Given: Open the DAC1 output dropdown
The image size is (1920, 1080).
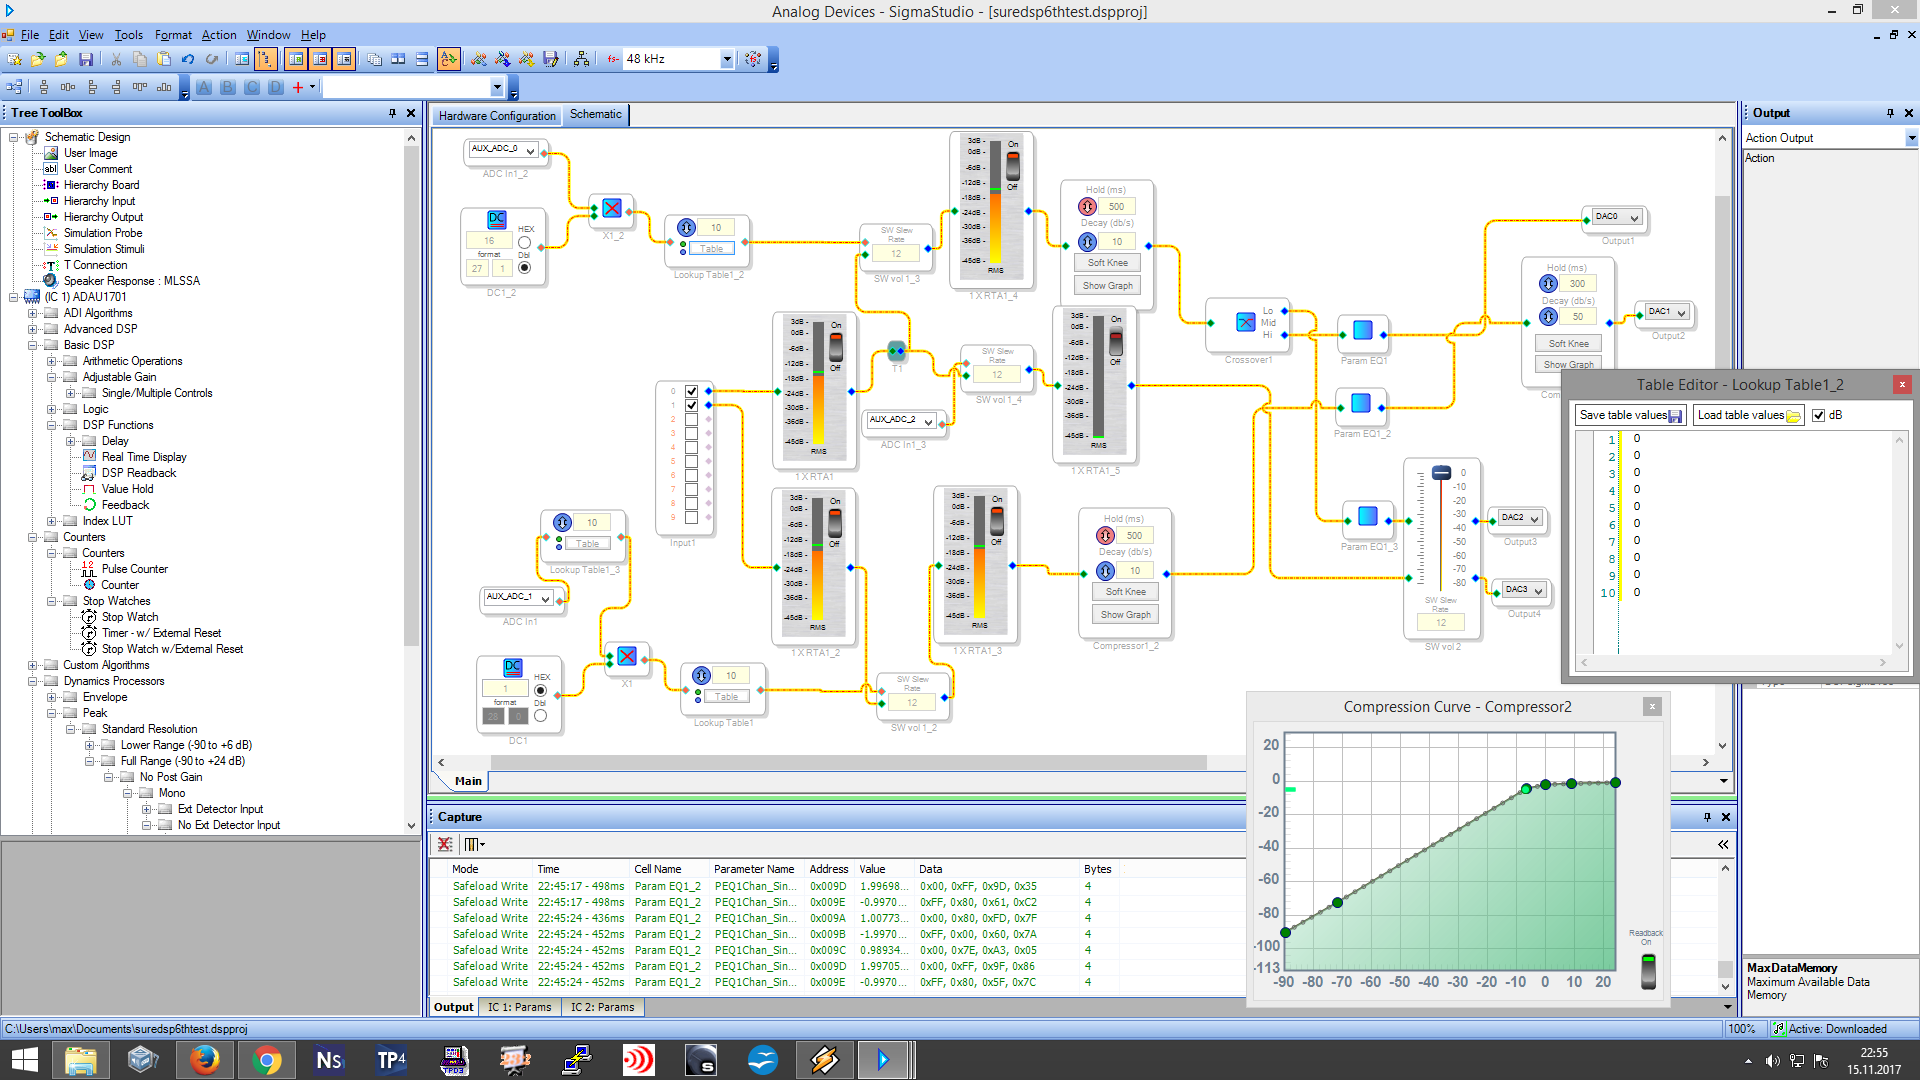Looking at the screenshot, I should pos(1682,313).
